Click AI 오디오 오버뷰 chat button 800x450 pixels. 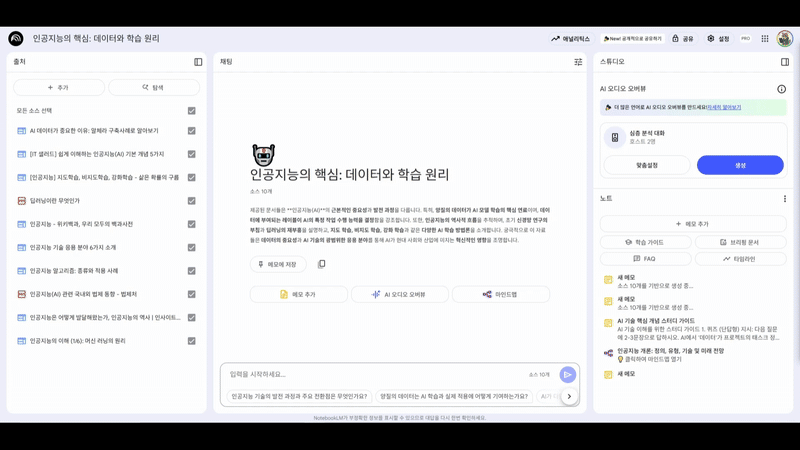point(399,294)
